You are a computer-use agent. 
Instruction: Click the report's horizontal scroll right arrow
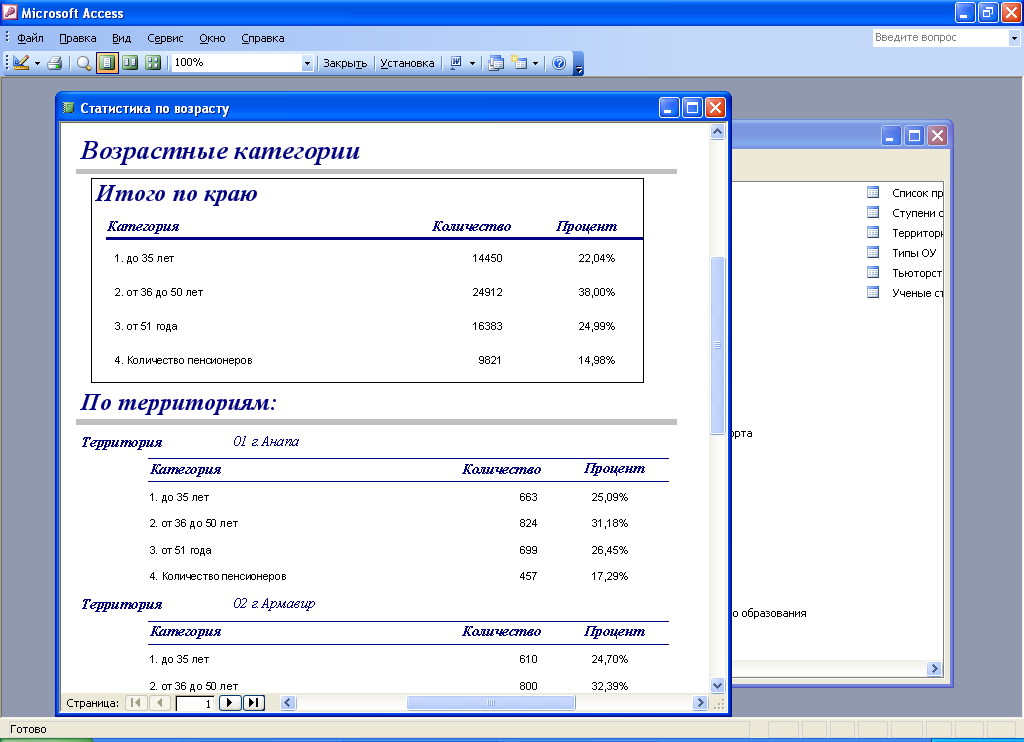700,703
